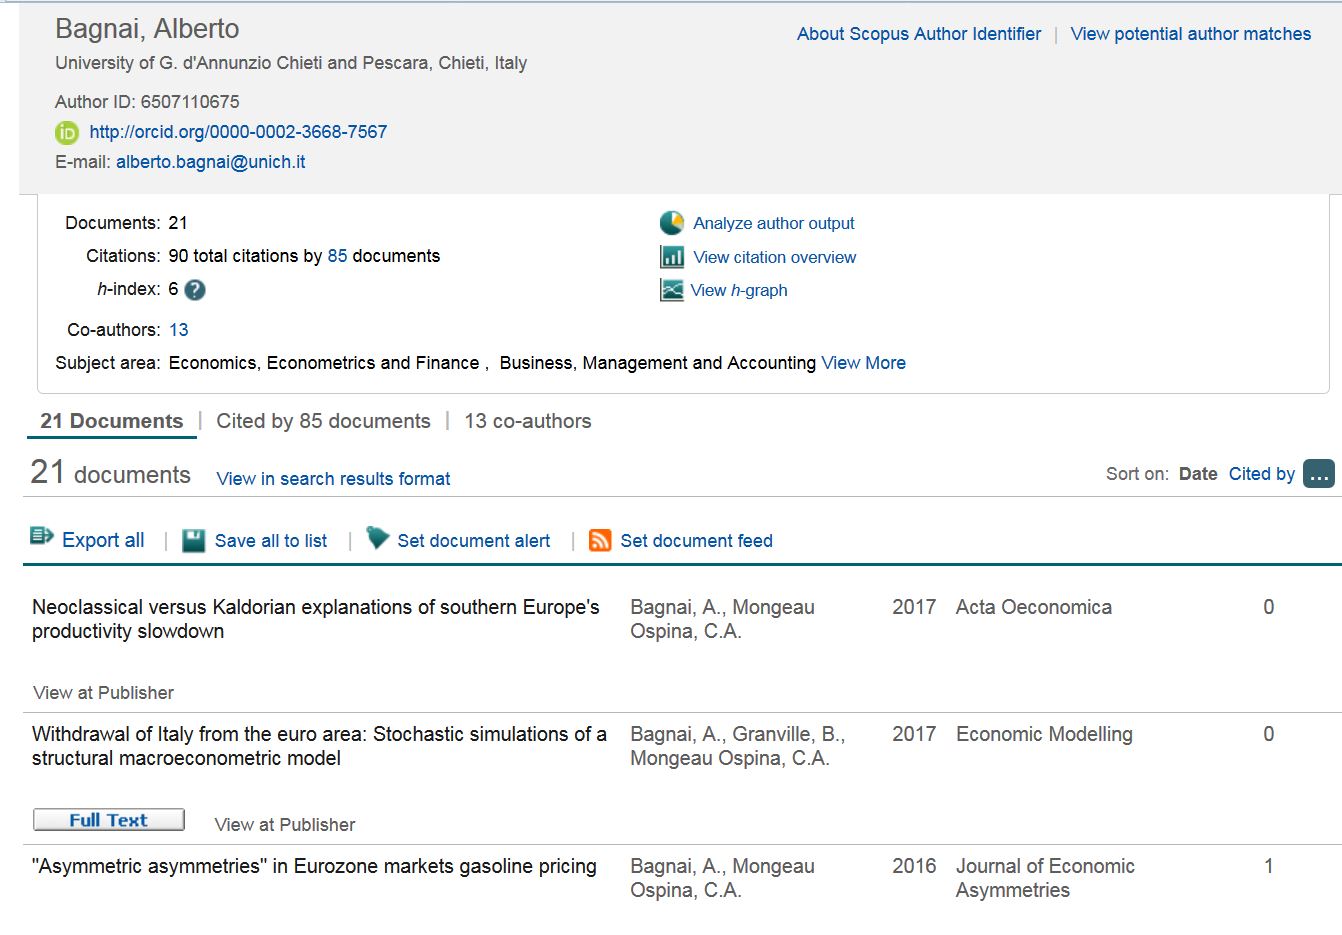
Task: Click the Save all to list disk icon
Action: pyautogui.click(x=193, y=541)
